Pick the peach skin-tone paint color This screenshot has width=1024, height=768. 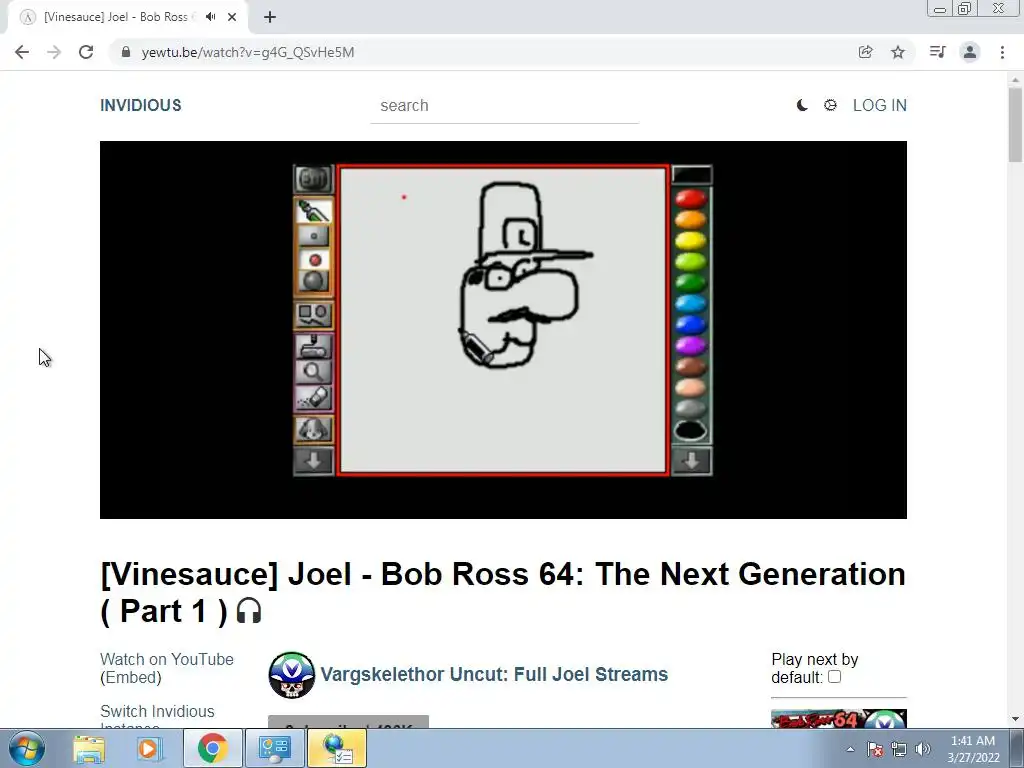click(690, 387)
